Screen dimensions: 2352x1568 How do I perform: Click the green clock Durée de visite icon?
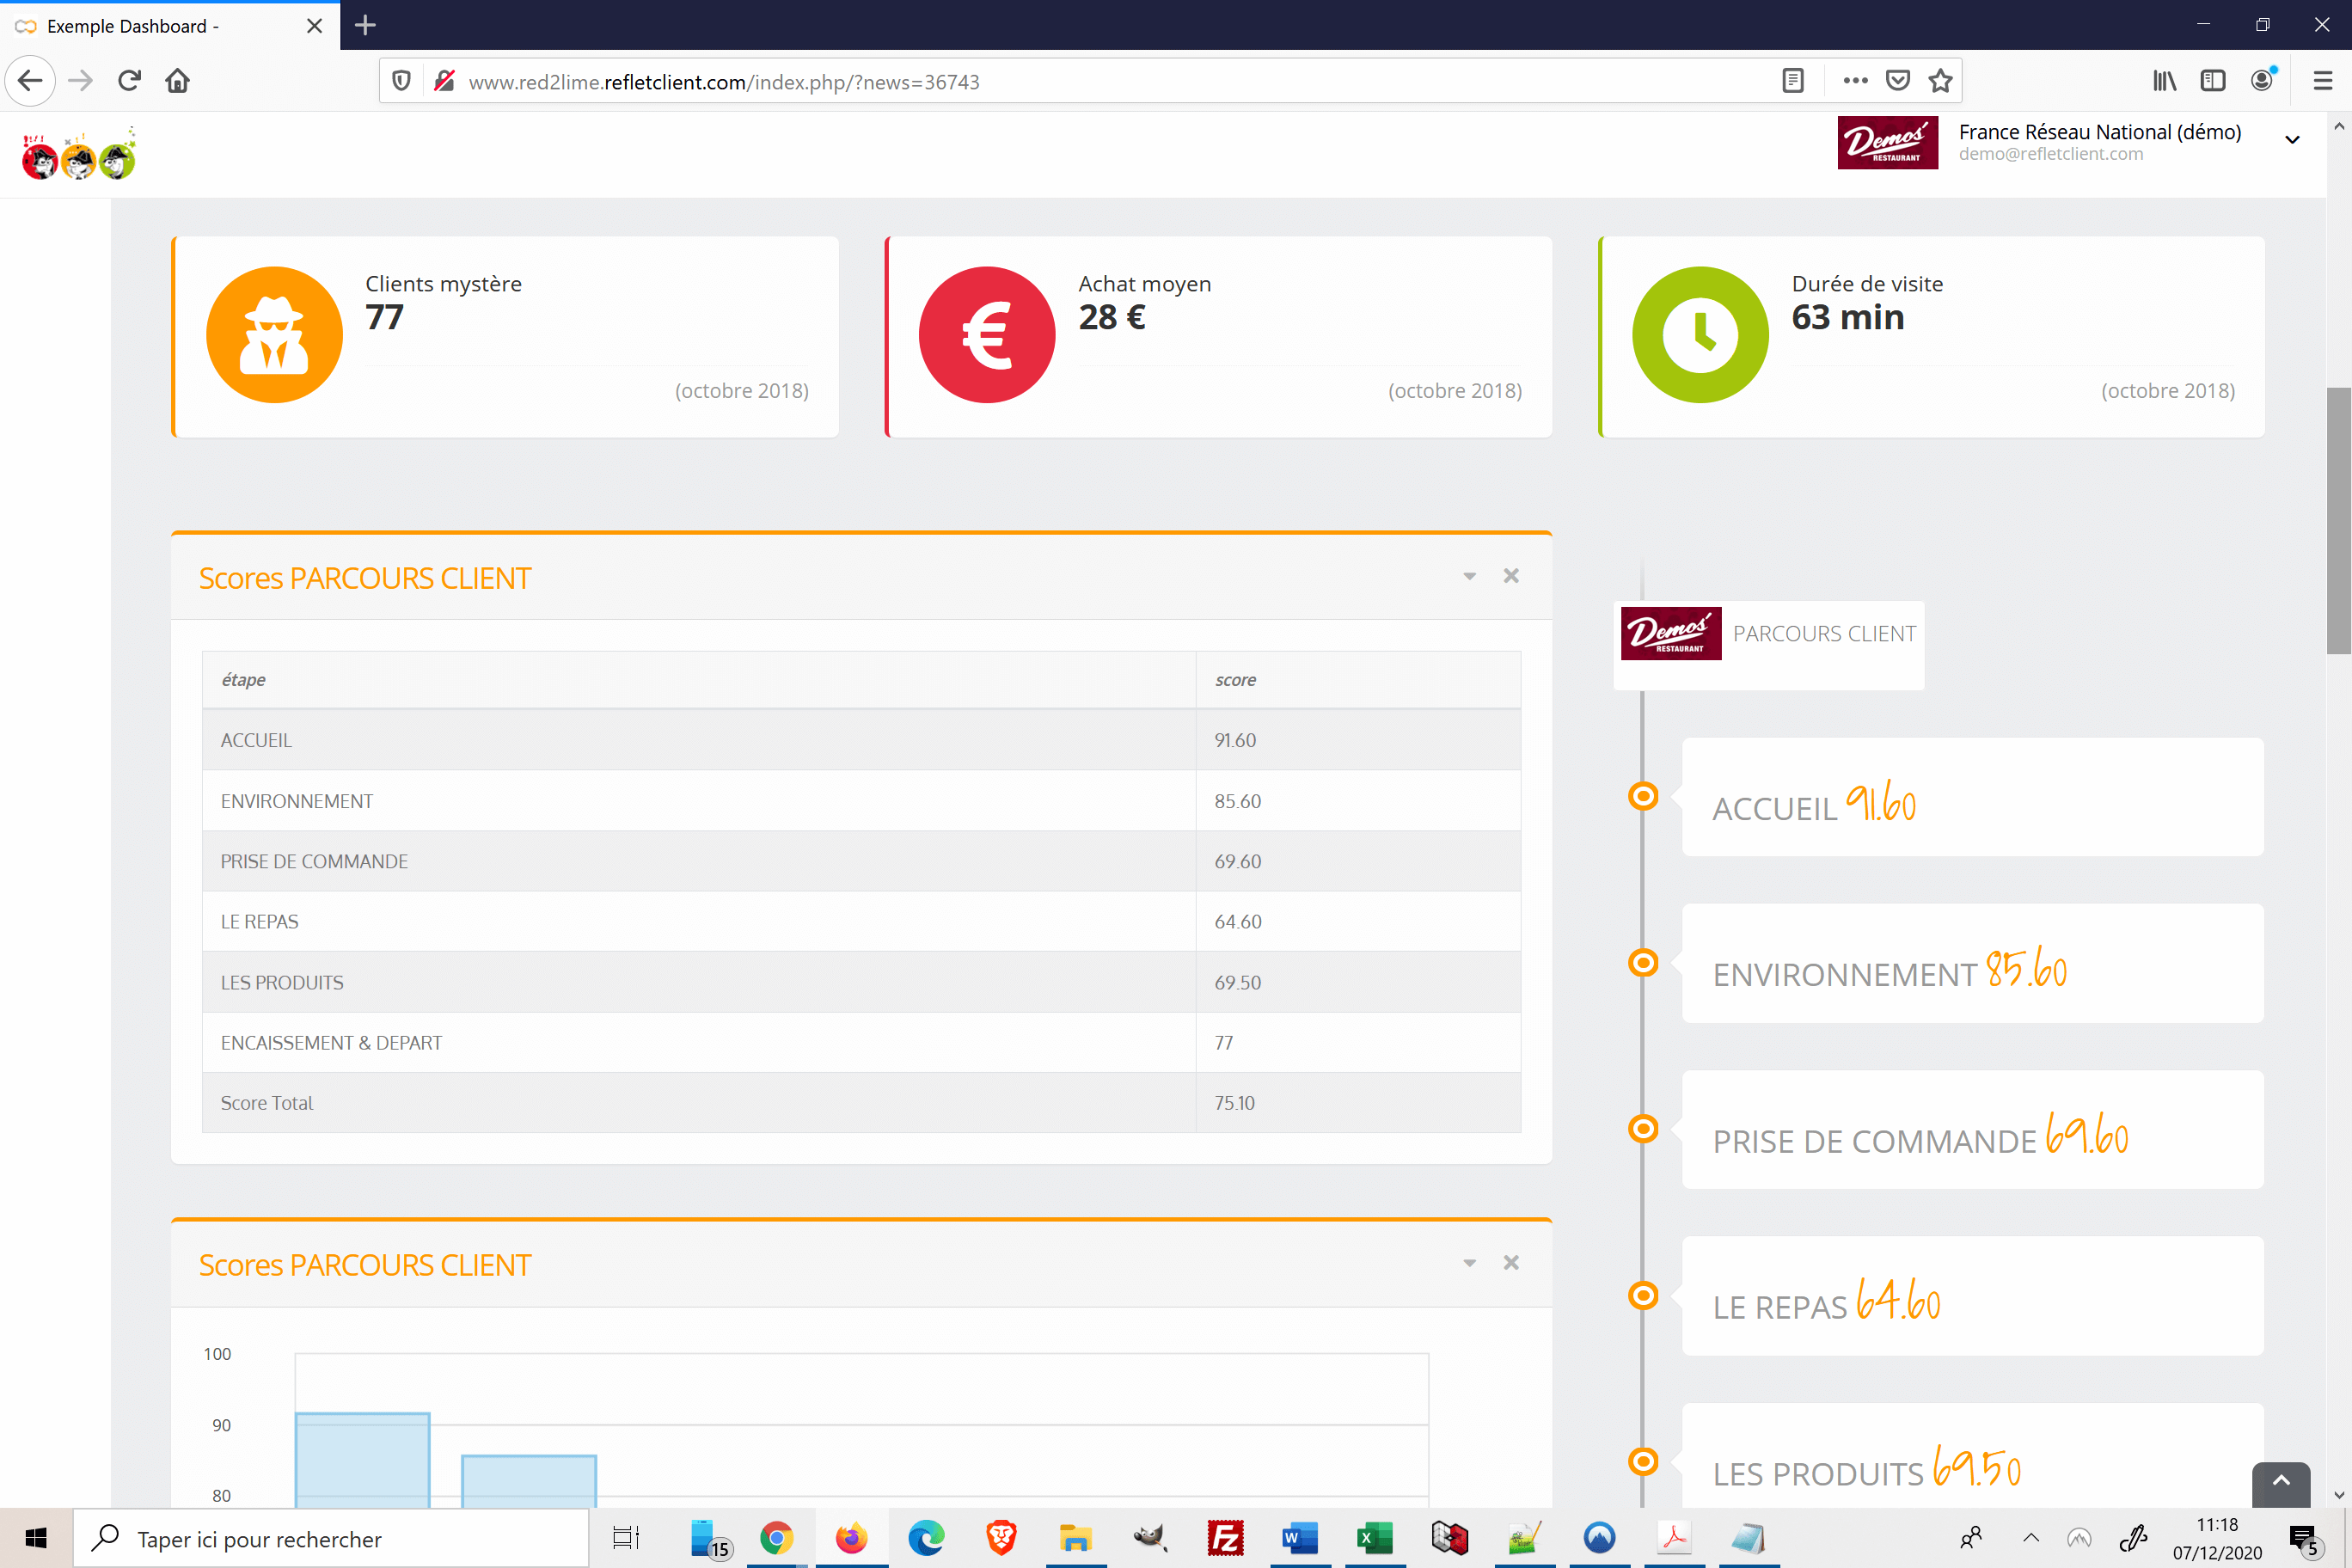[1699, 335]
